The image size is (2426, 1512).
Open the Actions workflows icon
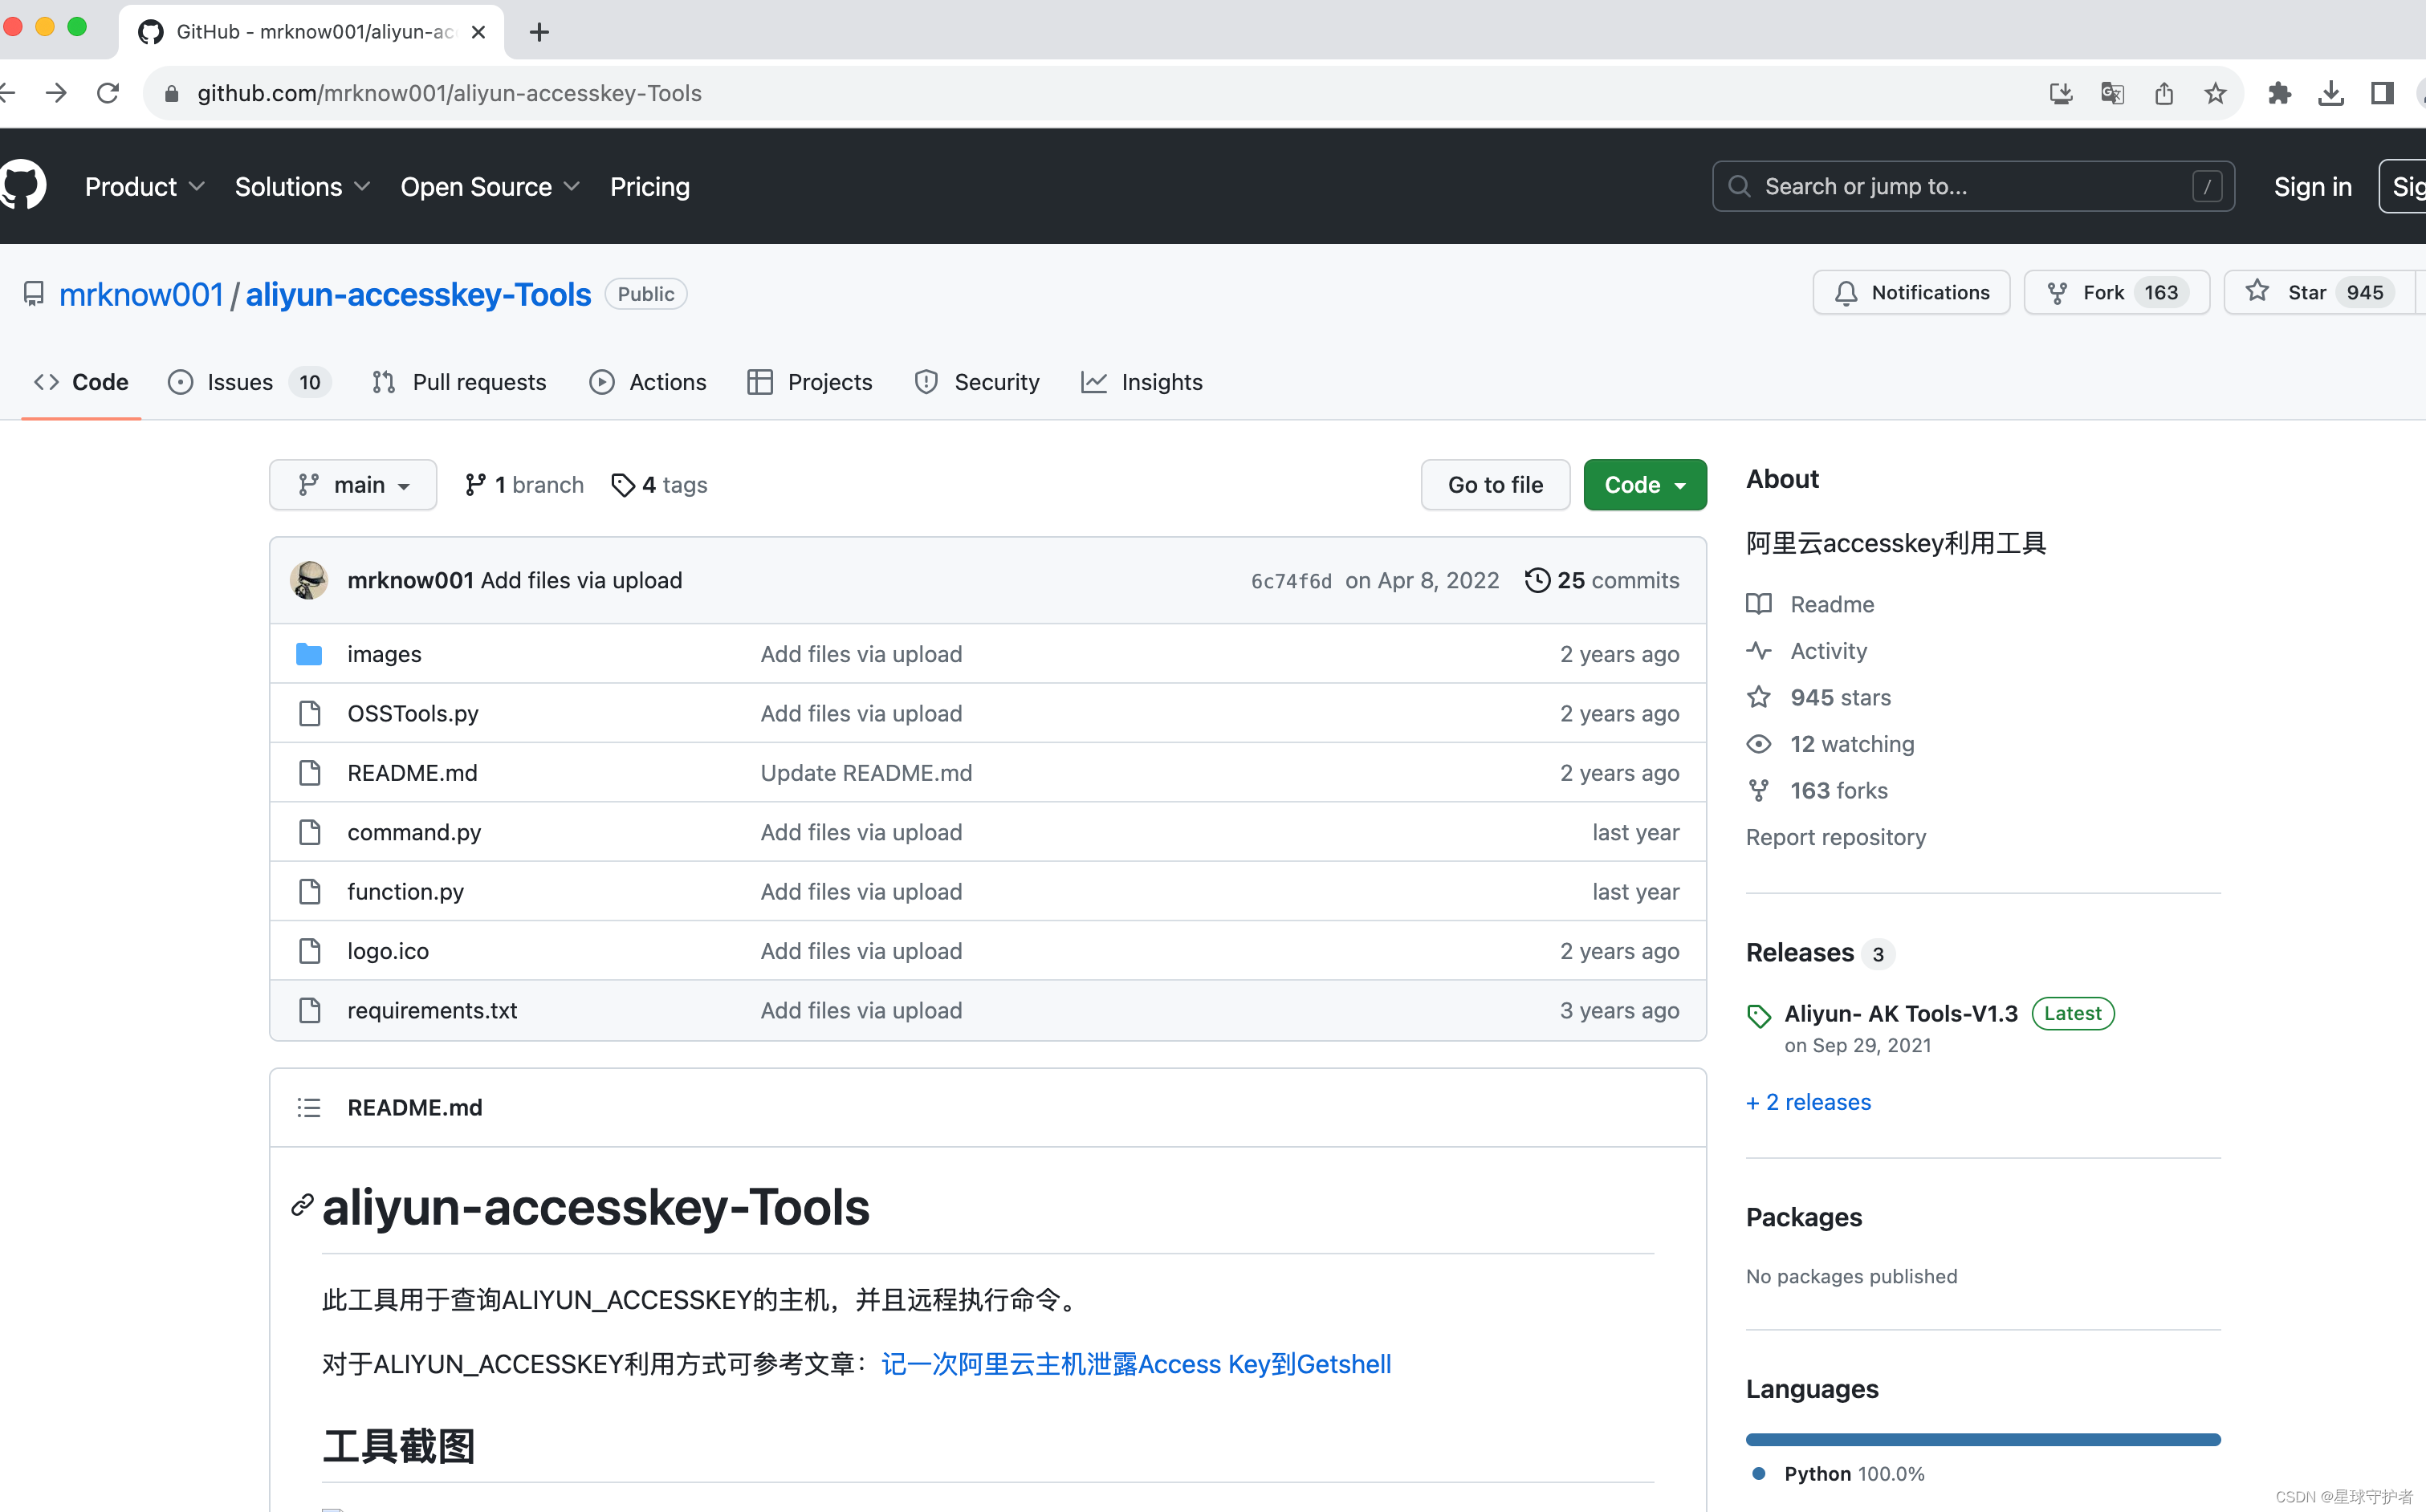point(601,382)
